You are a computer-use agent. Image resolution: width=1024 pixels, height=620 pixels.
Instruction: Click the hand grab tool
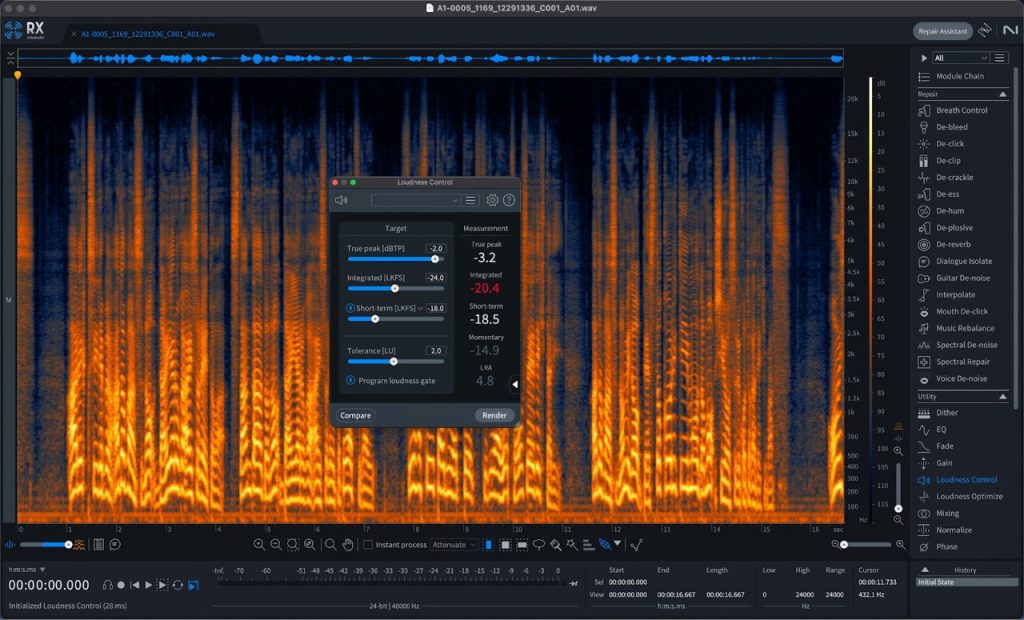pos(348,545)
